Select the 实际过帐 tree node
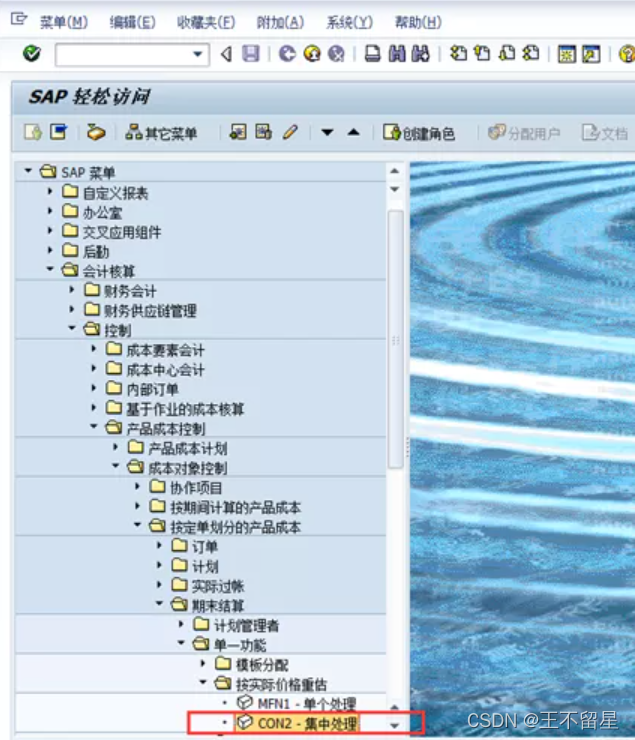 (218, 586)
